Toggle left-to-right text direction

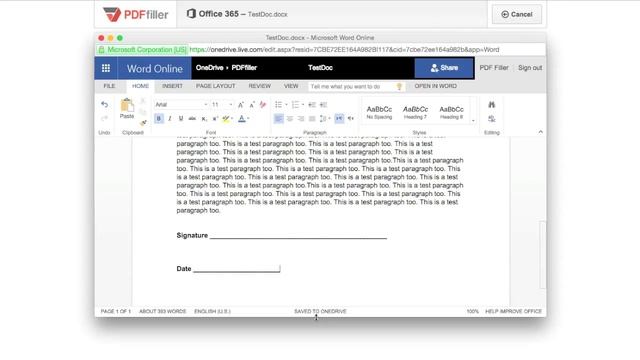pyautogui.click(x=339, y=119)
